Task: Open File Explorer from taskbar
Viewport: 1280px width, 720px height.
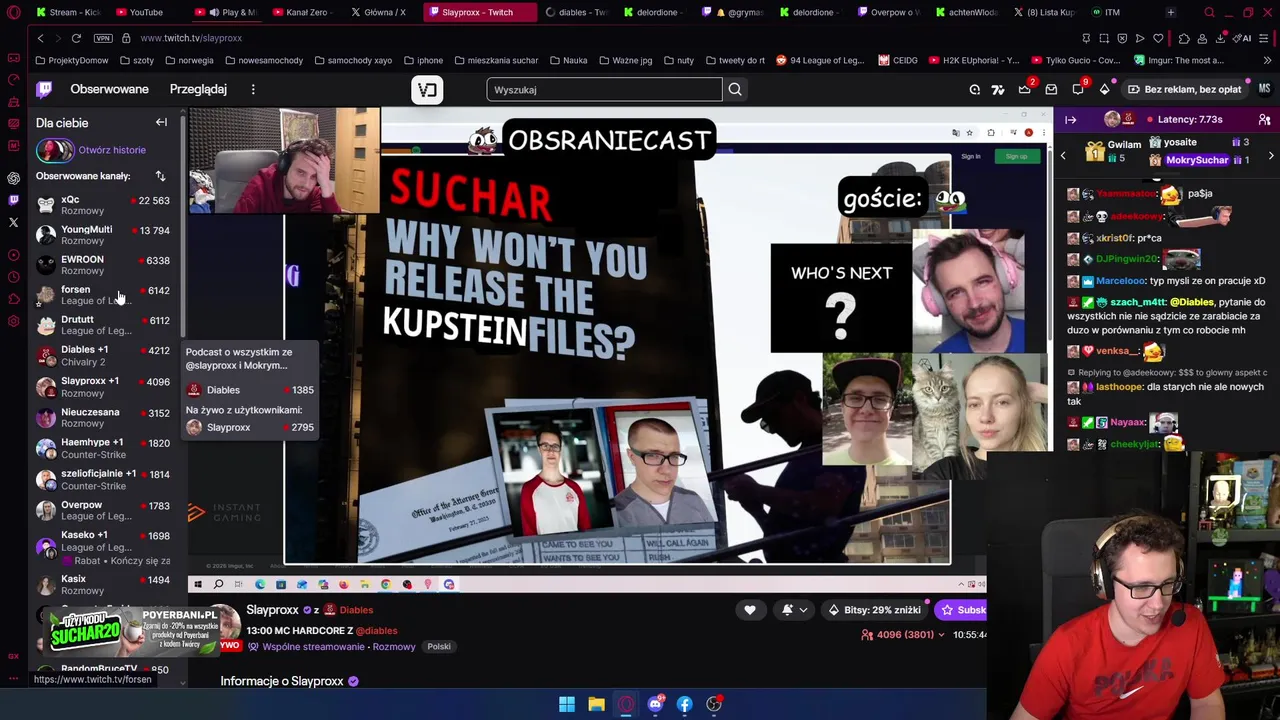Action: tap(596, 704)
